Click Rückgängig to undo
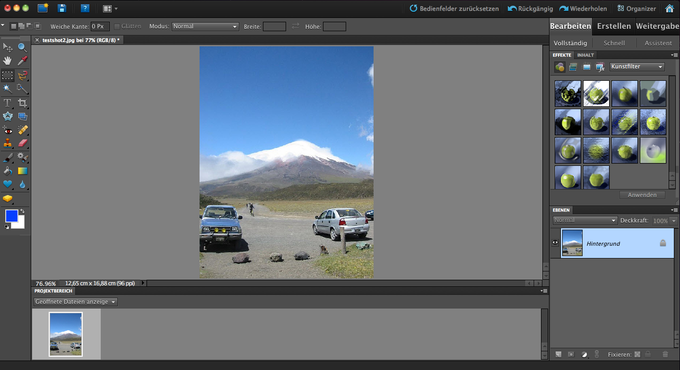Screen dimensions: 680x370 pyautogui.click(x=530, y=8)
